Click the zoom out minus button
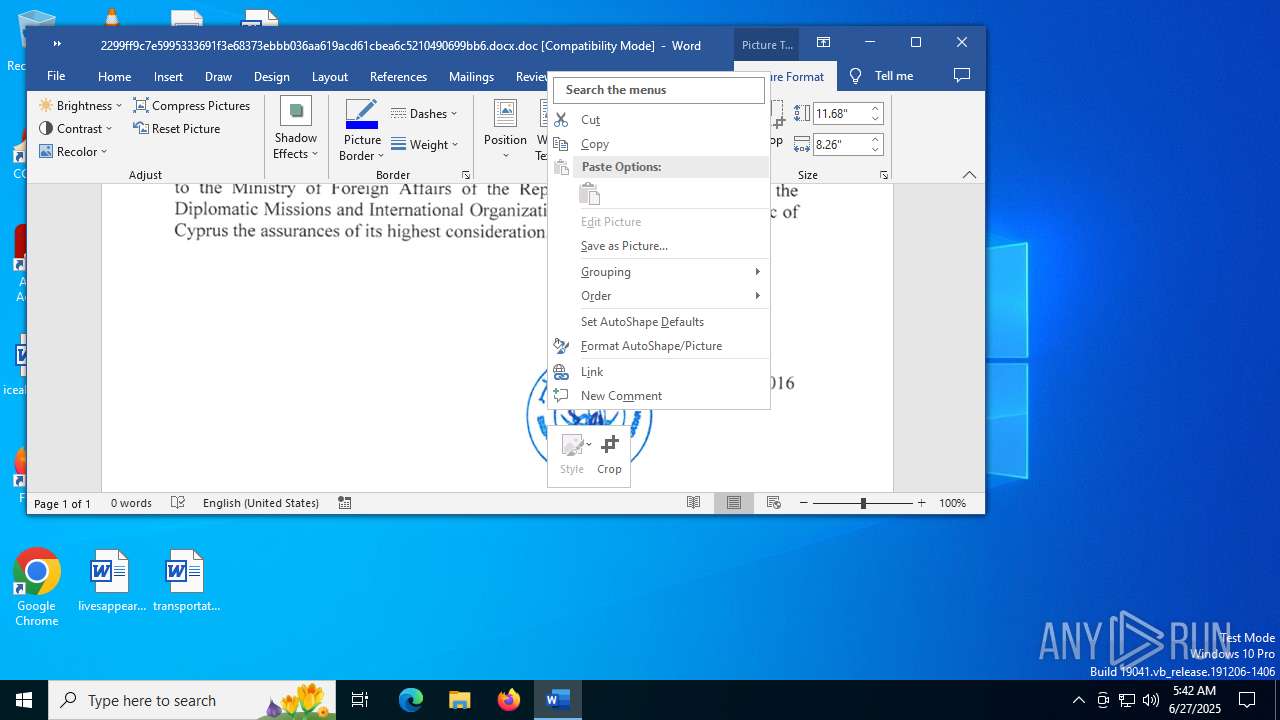 click(x=803, y=503)
